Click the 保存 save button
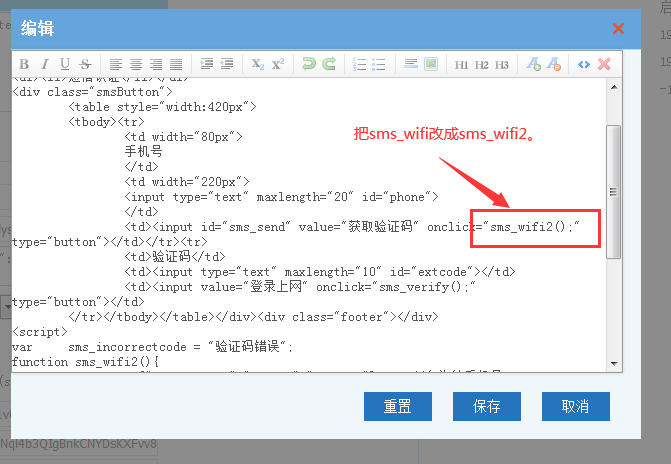The height and width of the screenshot is (464, 671). [487, 406]
